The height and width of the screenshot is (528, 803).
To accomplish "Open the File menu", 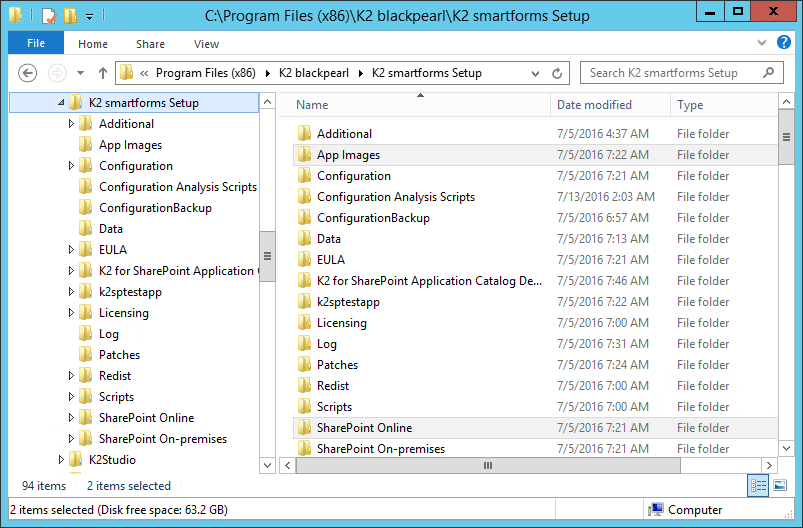I will click(36, 44).
